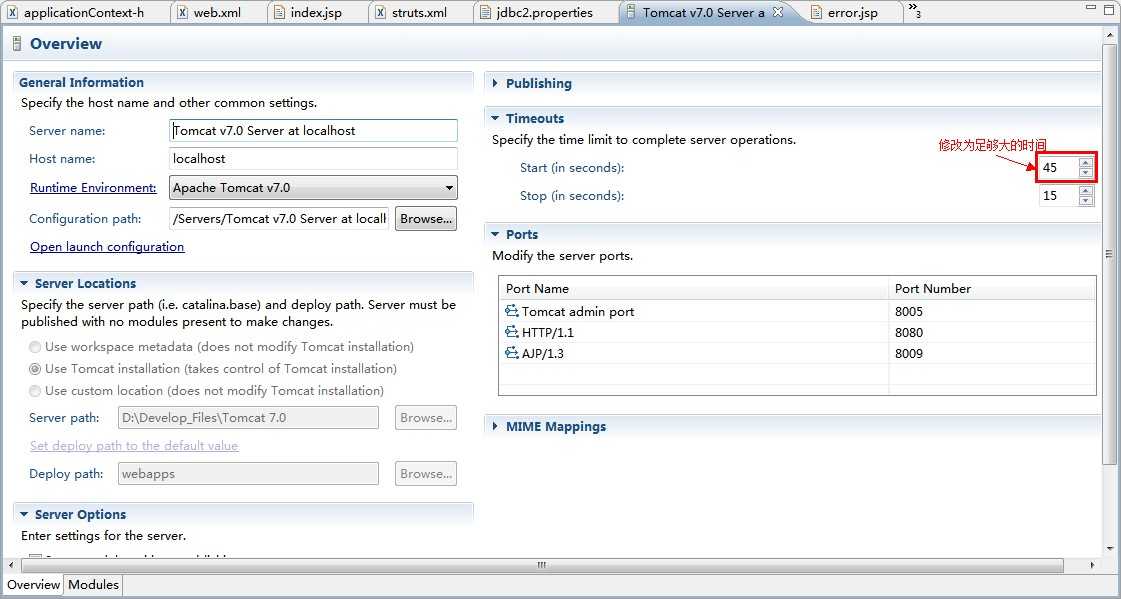This screenshot has width=1121, height=599.
Task: Click the Stop timeout value field
Action: click(1059, 196)
